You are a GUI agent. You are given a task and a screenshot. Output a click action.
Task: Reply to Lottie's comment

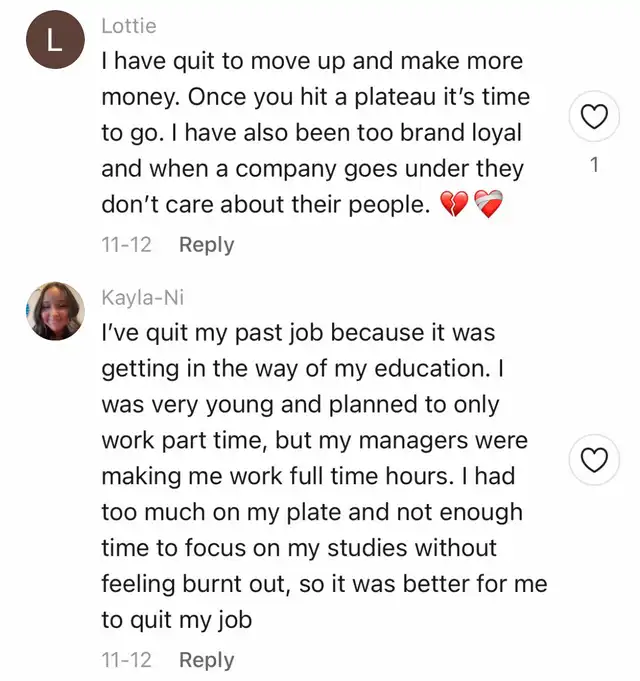[x=206, y=245]
